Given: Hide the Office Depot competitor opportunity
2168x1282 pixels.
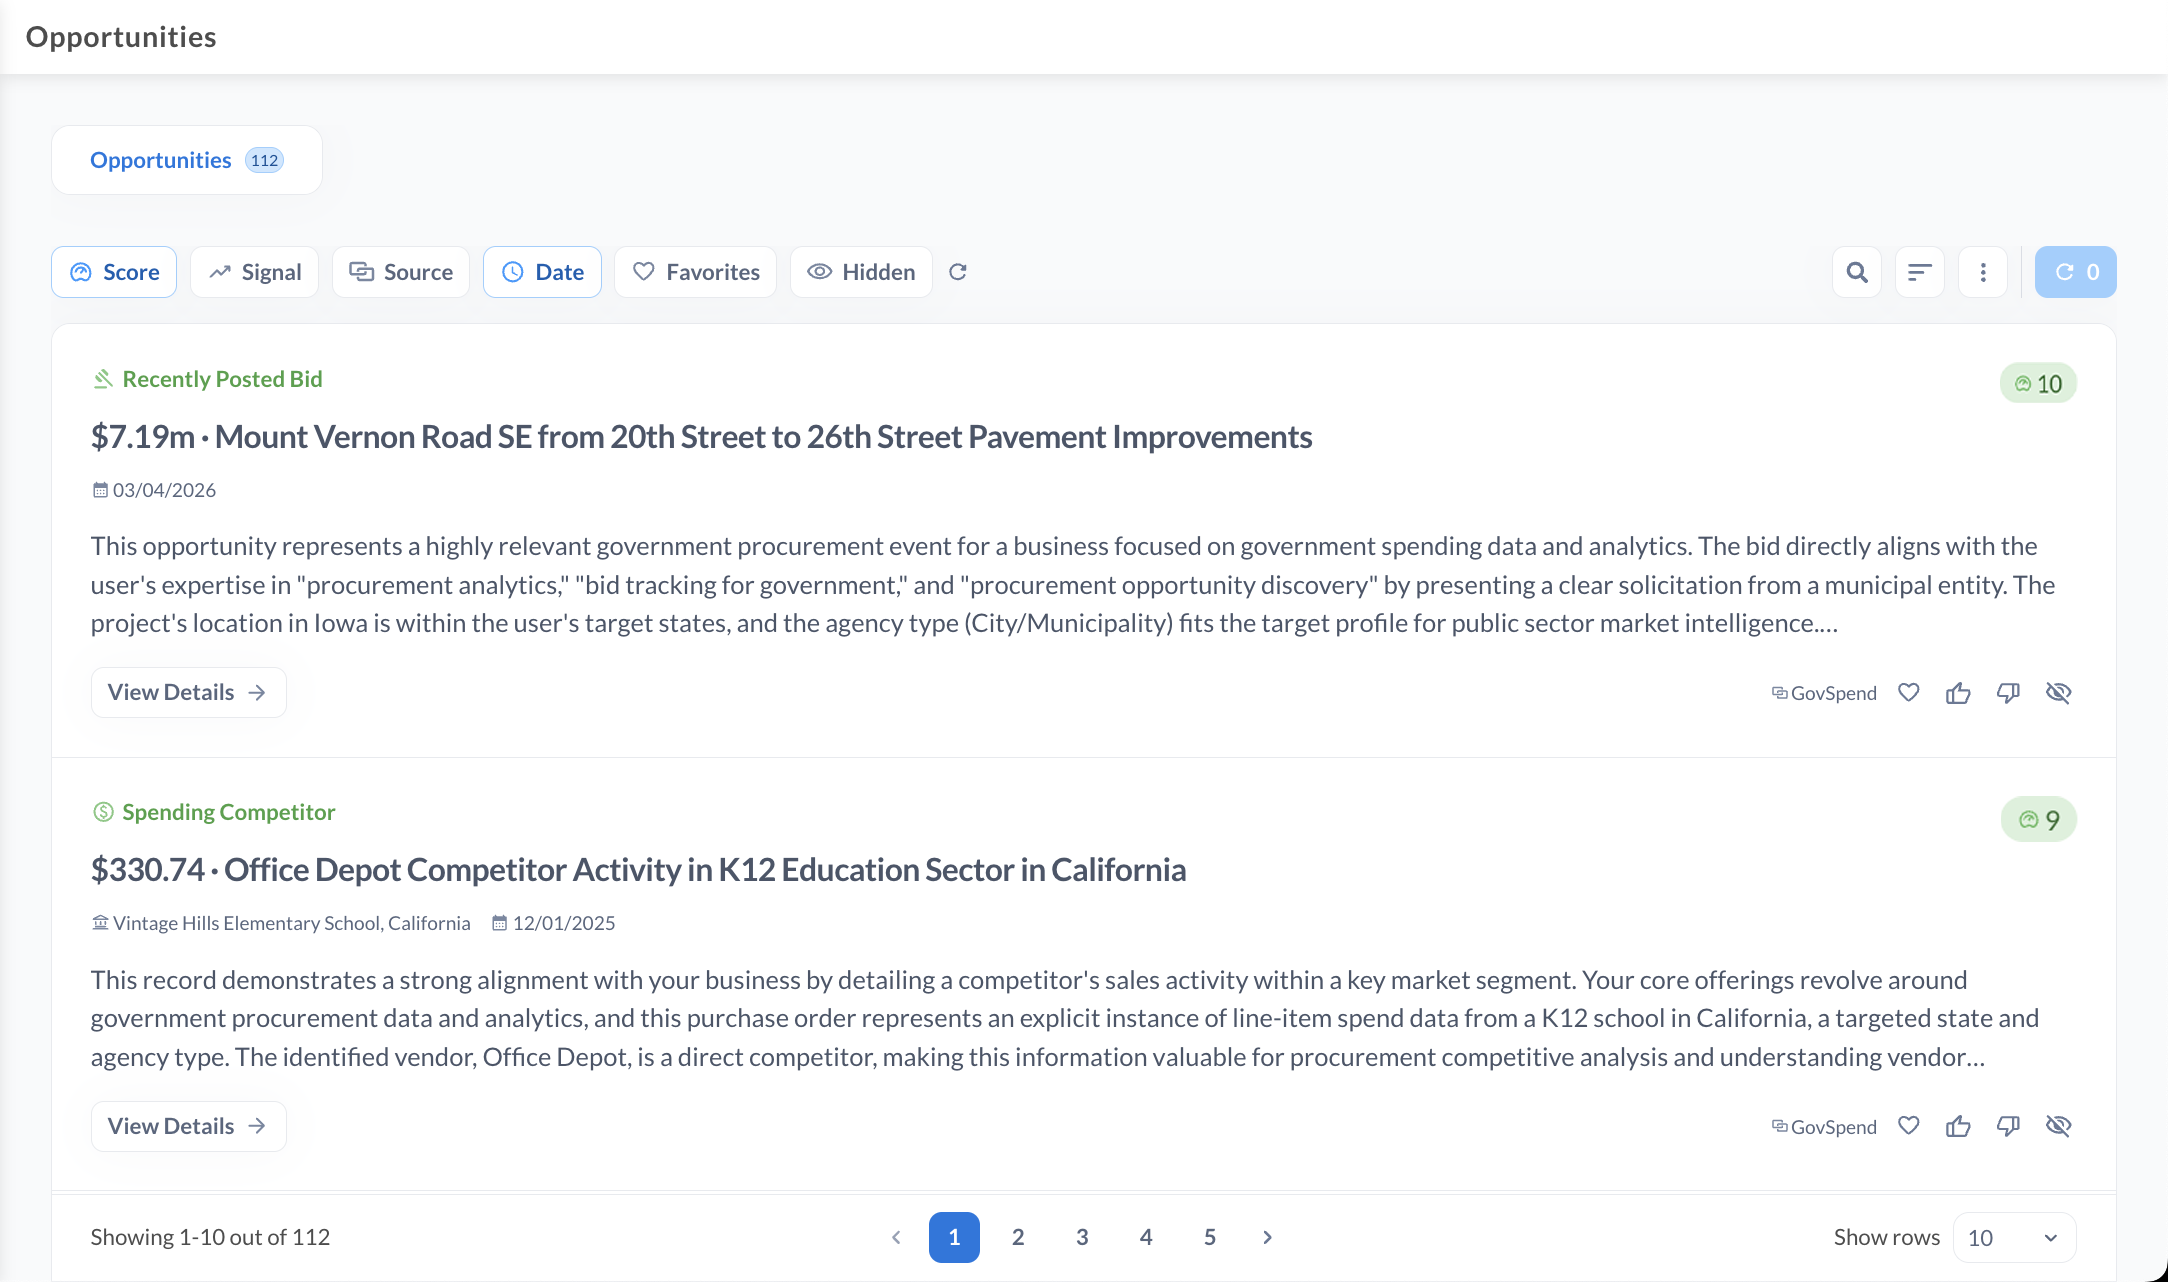Looking at the screenshot, I should click(2058, 1127).
